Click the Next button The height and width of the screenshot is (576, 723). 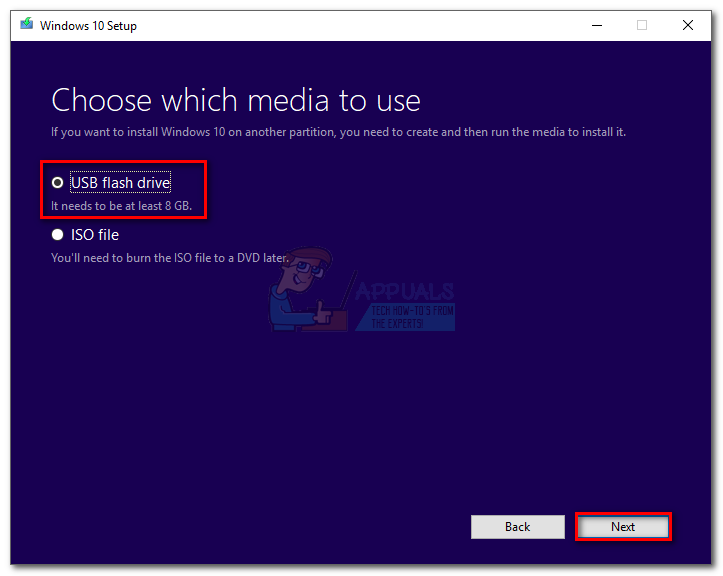pos(623,527)
